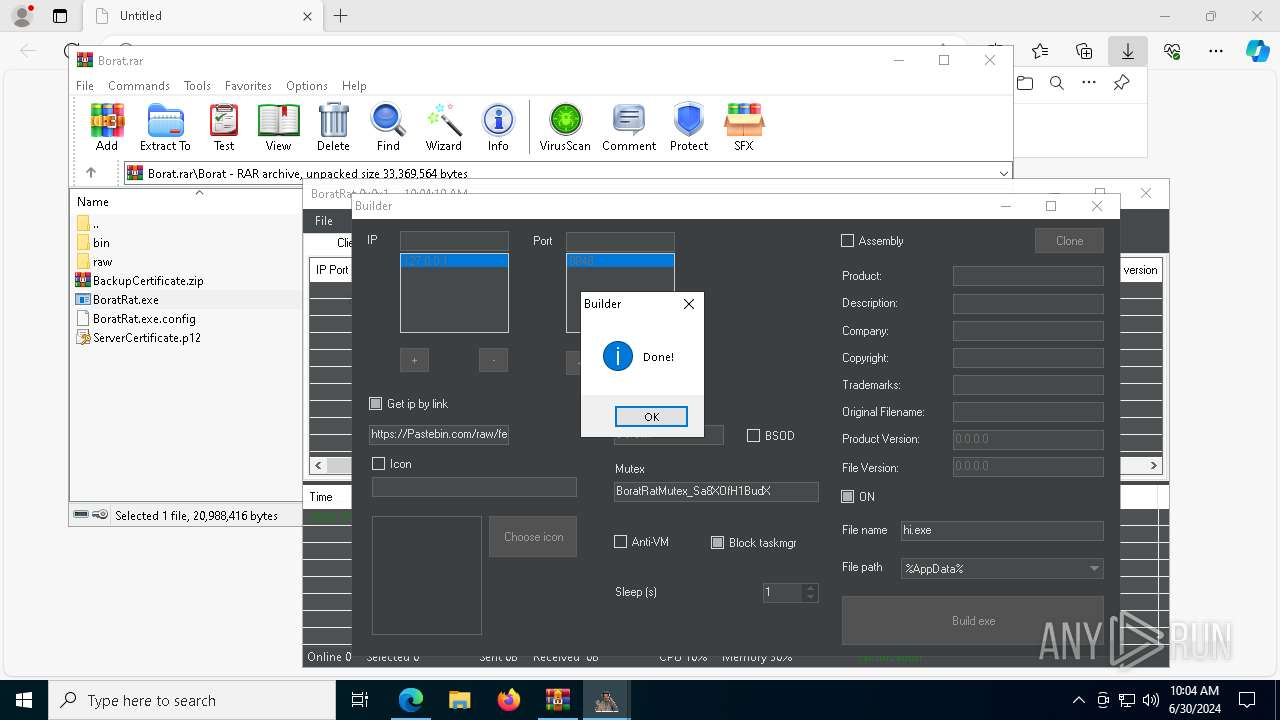The width and height of the screenshot is (1280, 720).
Task: Click the Clone button
Action: pos(1069,240)
